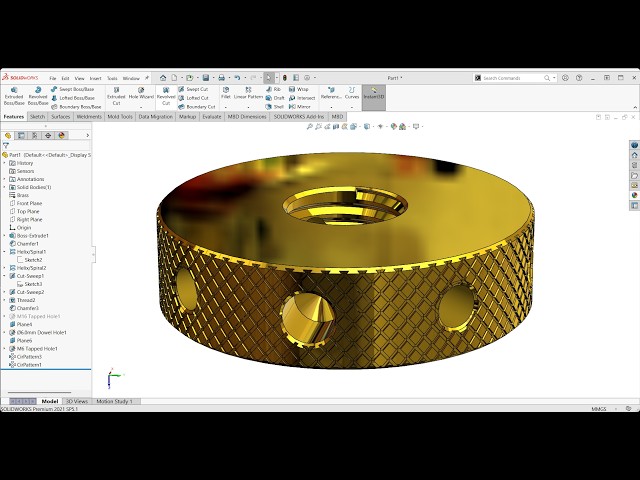The height and width of the screenshot is (480, 640).
Task: Expand the Solid Bodies(1) folder
Action: [4, 187]
